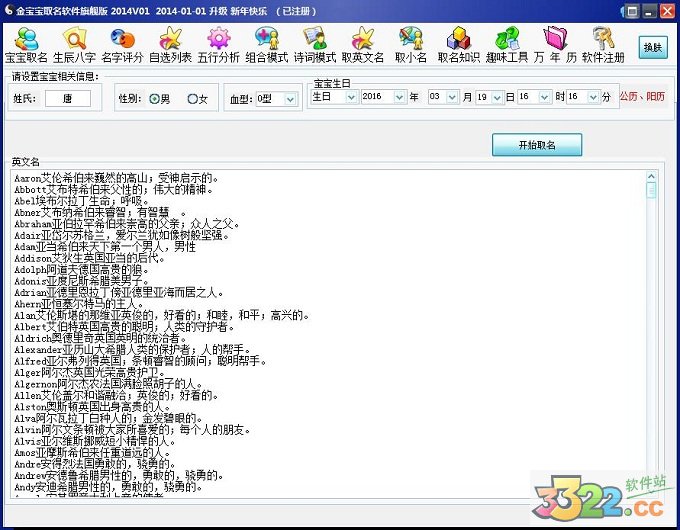The width and height of the screenshot is (680, 530).
Task: Select the Adonis name entry
Action: pyautogui.click(x=82, y=281)
